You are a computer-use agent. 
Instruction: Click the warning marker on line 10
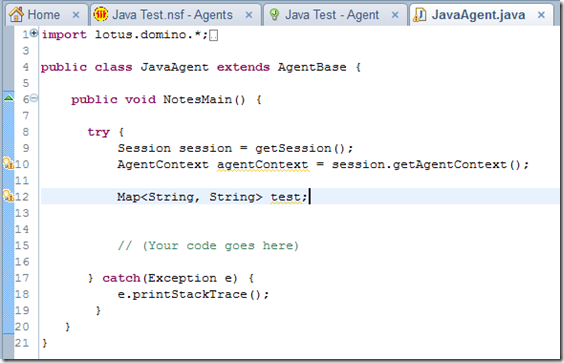point(9,163)
